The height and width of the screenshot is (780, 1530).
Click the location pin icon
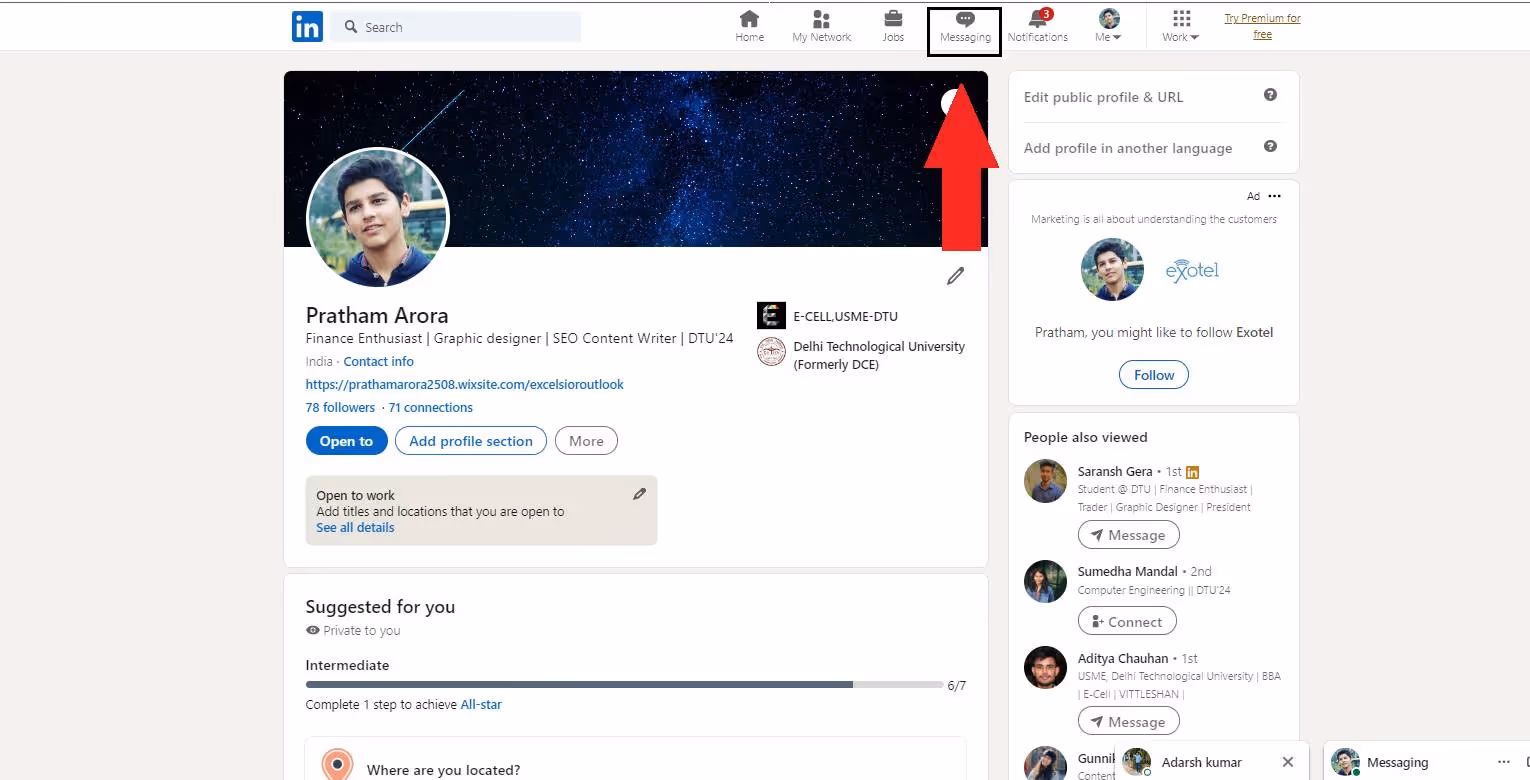click(338, 766)
